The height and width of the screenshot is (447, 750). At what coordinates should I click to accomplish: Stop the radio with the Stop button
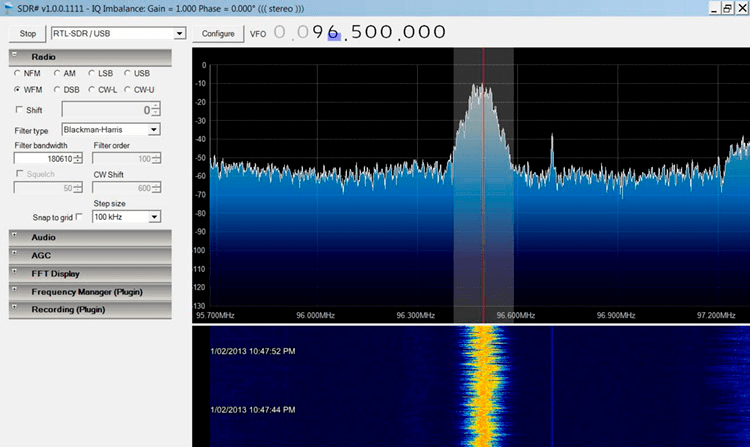point(27,33)
